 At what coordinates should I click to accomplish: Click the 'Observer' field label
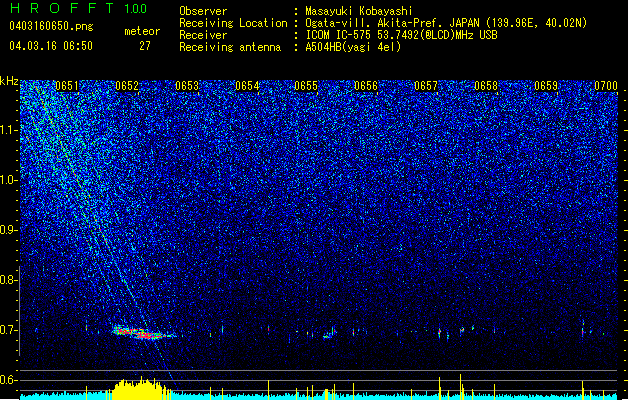click(x=203, y=11)
